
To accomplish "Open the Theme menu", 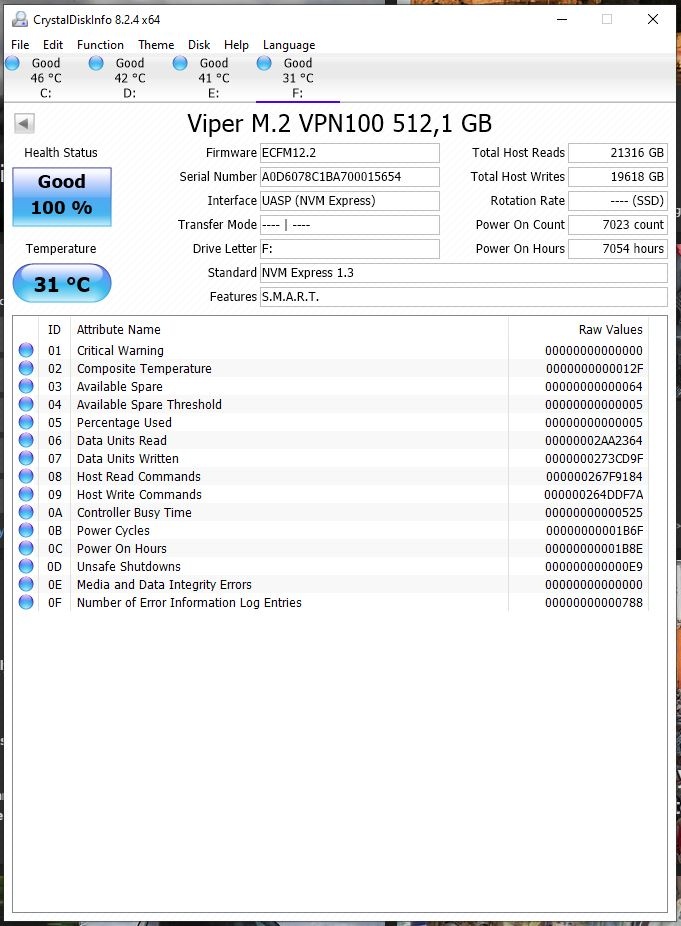I will pos(156,45).
